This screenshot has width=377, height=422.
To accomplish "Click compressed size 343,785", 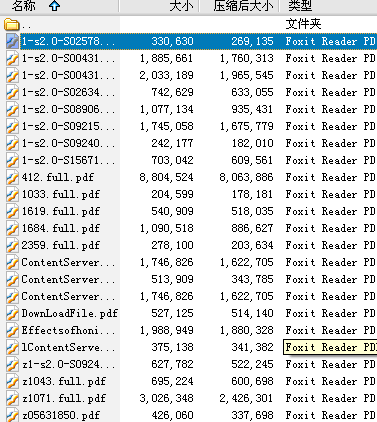I will tap(252, 279).
